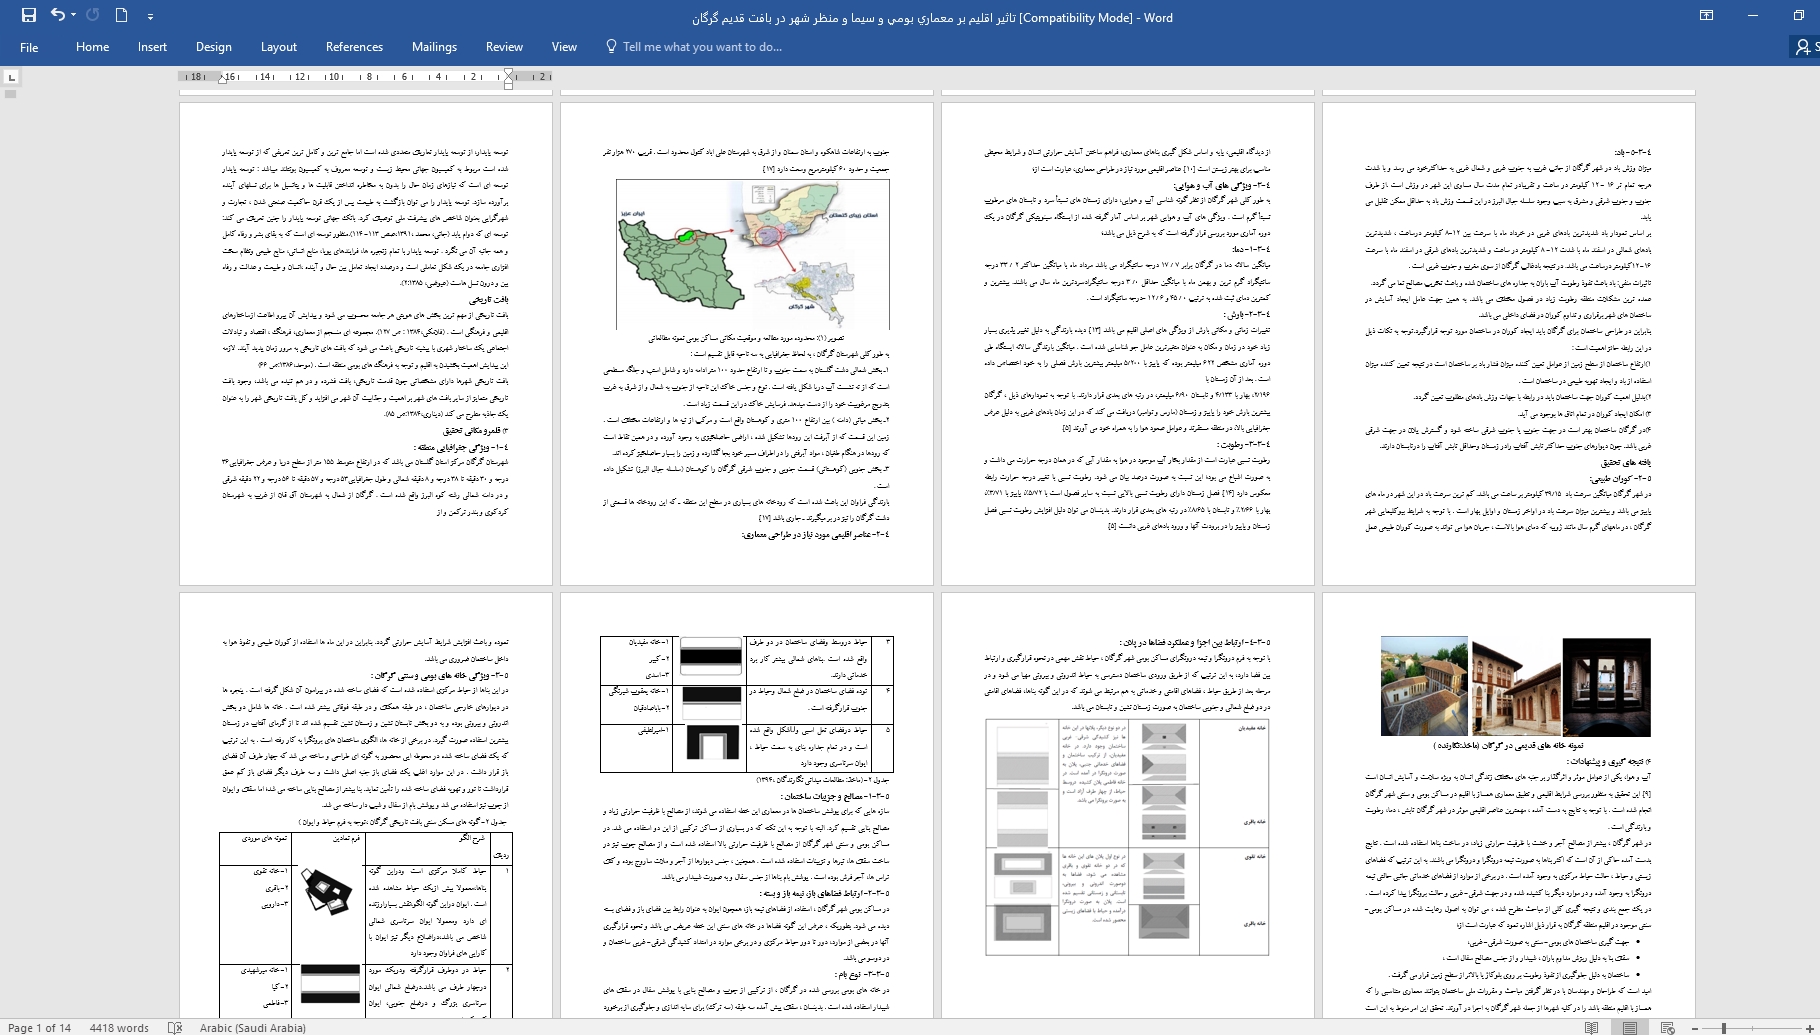
Task: Click the proofing errors book icon
Action: point(175,1027)
